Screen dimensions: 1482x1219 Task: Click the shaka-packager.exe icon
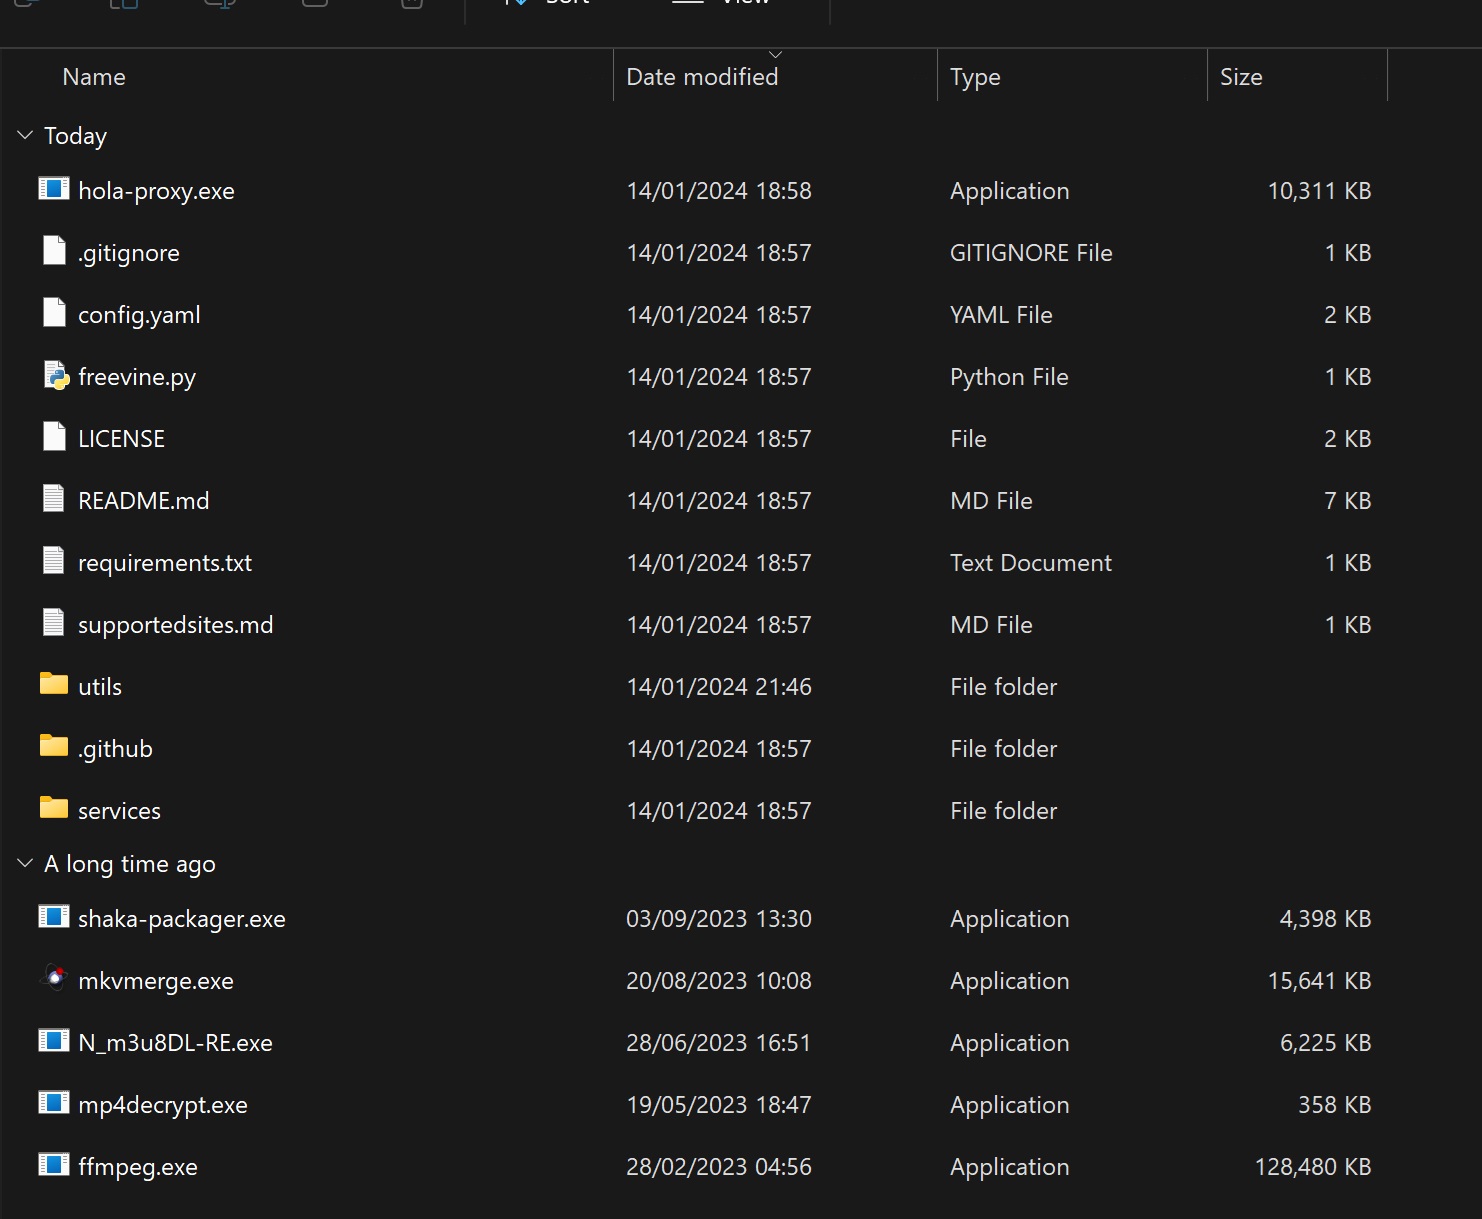pos(54,917)
